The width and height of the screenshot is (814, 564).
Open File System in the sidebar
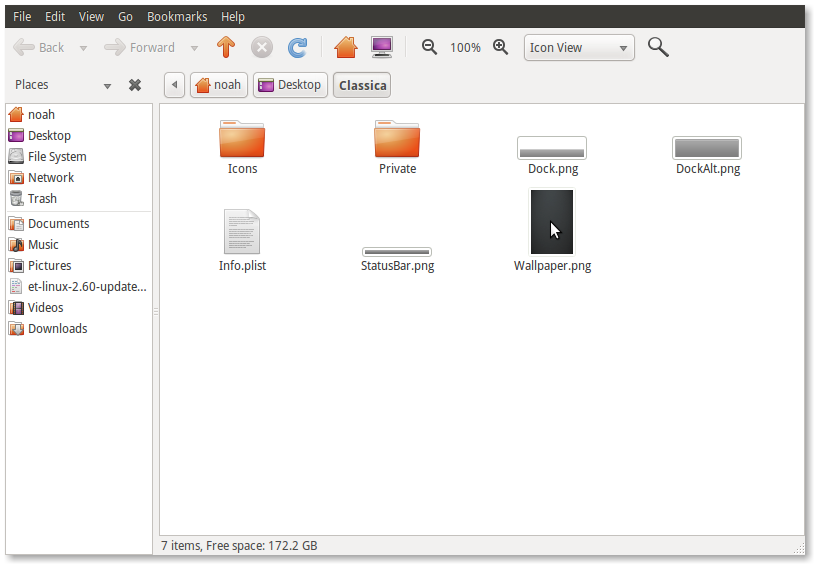(x=79, y=156)
